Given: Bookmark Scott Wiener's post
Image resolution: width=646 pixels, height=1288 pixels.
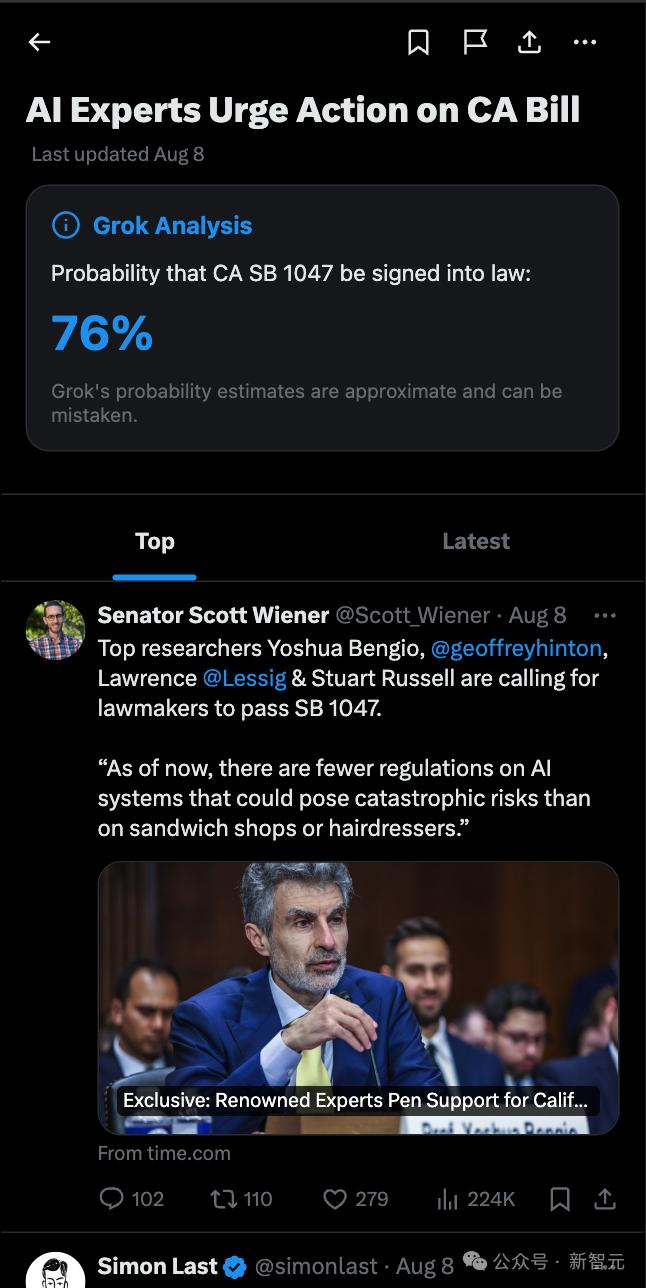Looking at the screenshot, I should click(560, 1198).
